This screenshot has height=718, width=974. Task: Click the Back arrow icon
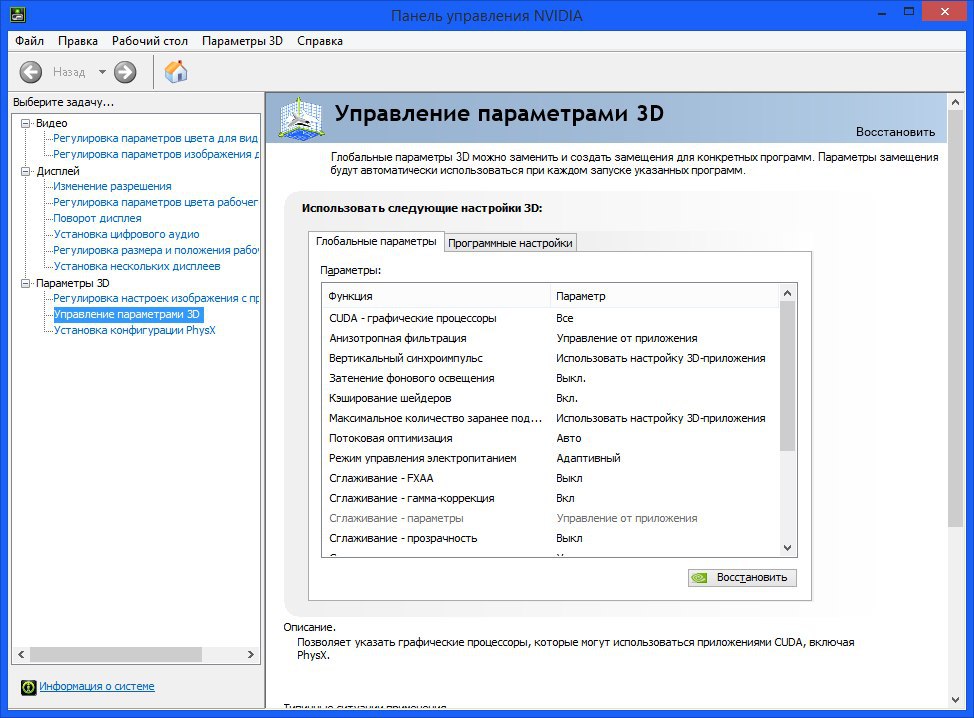[x=30, y=72]
